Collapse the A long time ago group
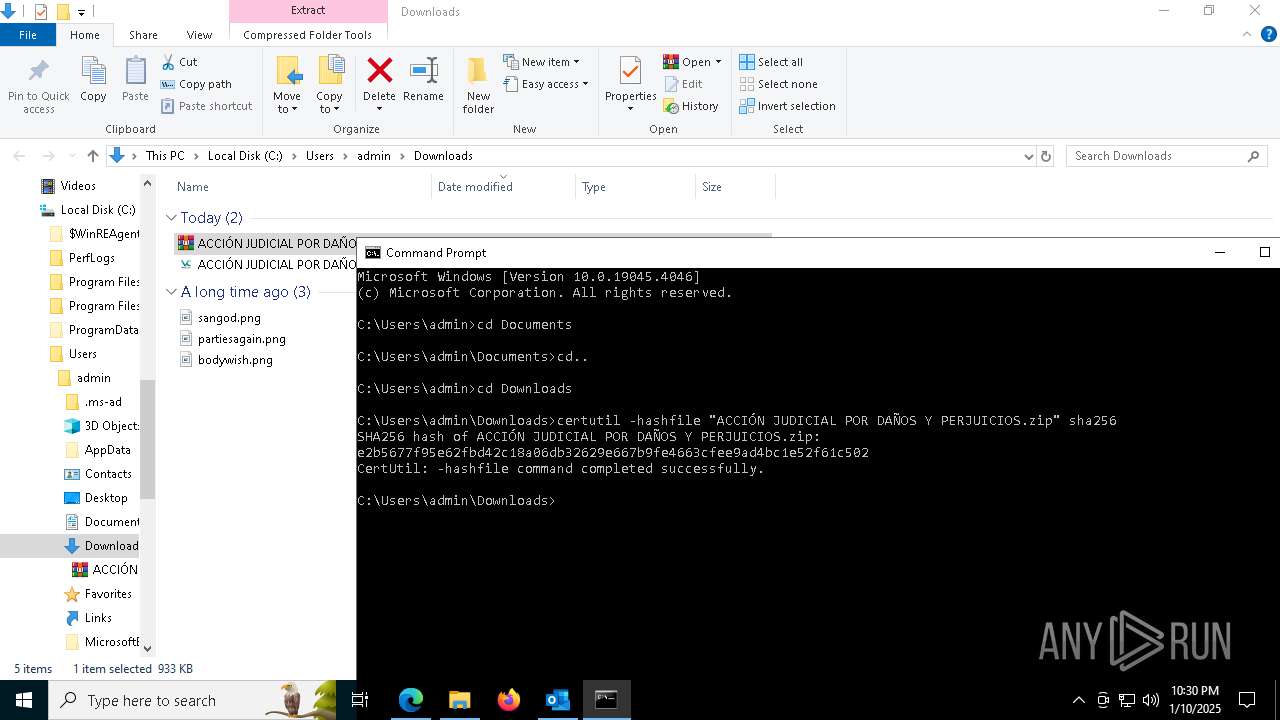Image resolution: width=1280 pixels, height=720 pixels. (172, 292)
